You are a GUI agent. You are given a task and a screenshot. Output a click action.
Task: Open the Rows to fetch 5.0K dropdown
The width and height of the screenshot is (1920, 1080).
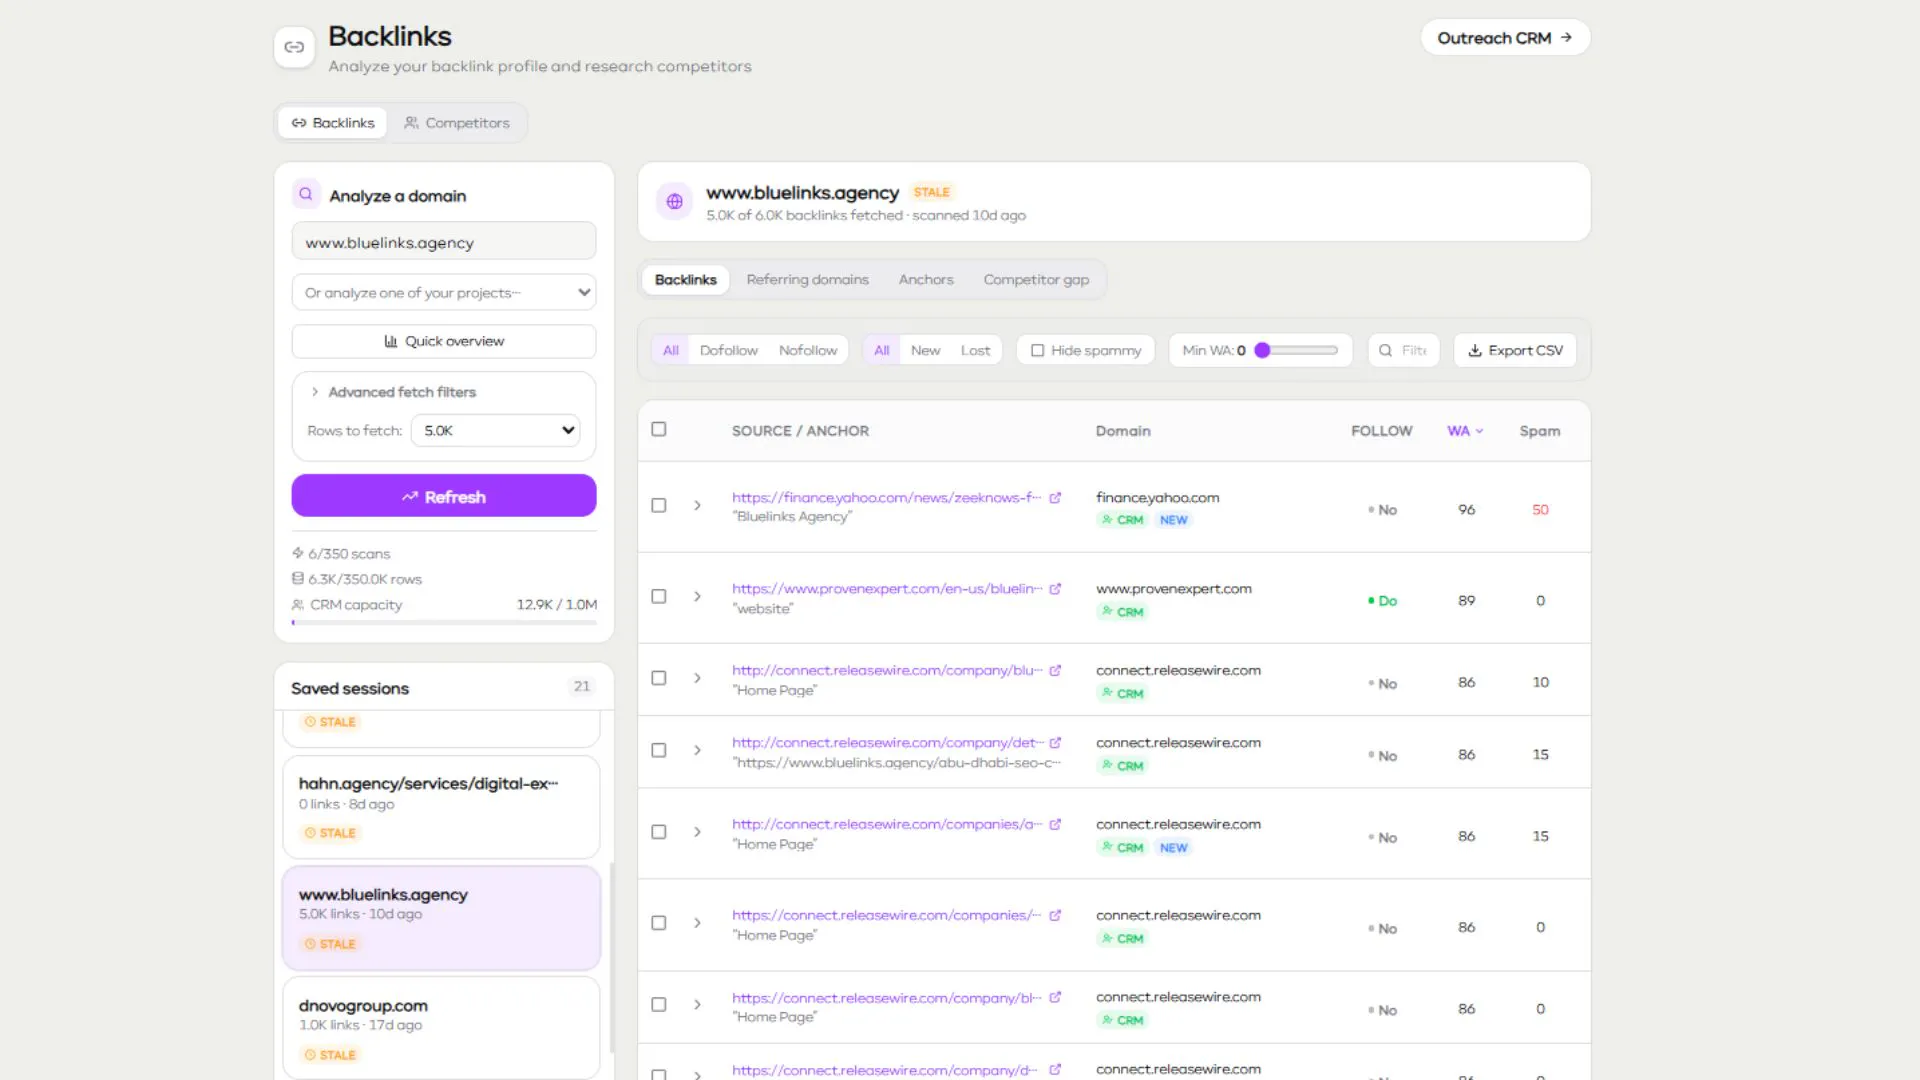click(496, 431)
